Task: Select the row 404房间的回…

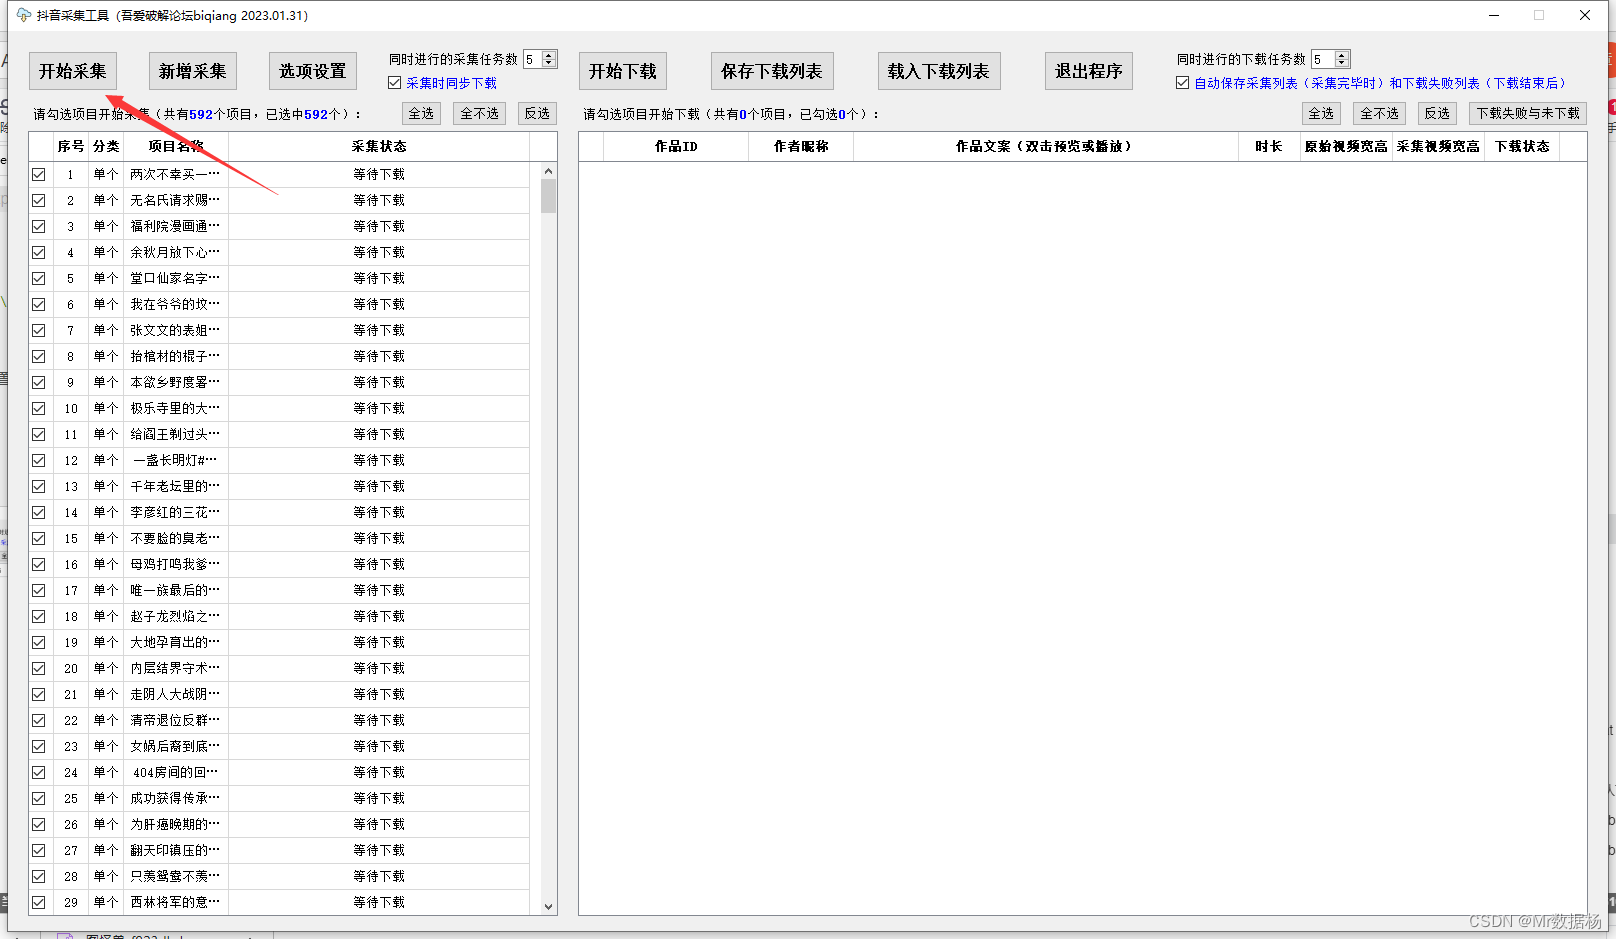Action: click(x=279, y=772)
